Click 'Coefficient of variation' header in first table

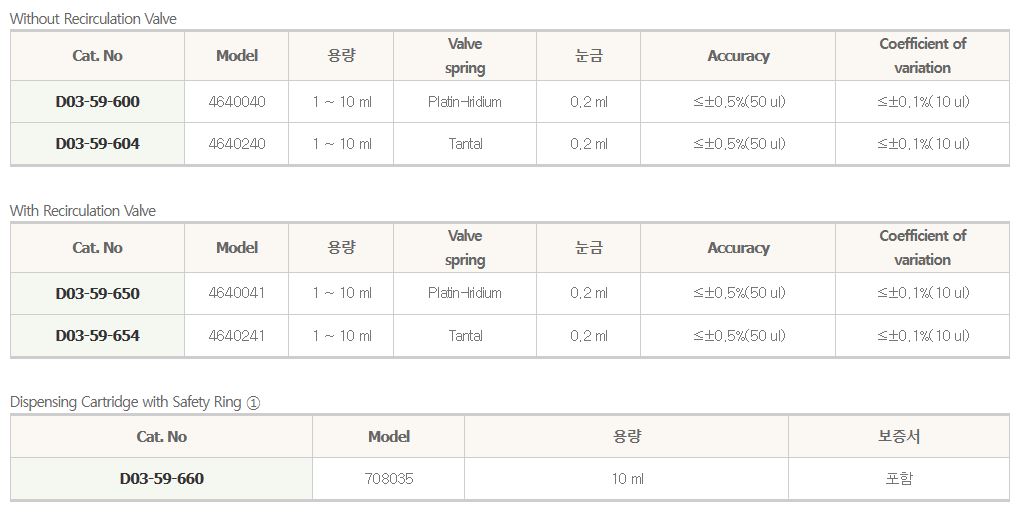point(922,56)
